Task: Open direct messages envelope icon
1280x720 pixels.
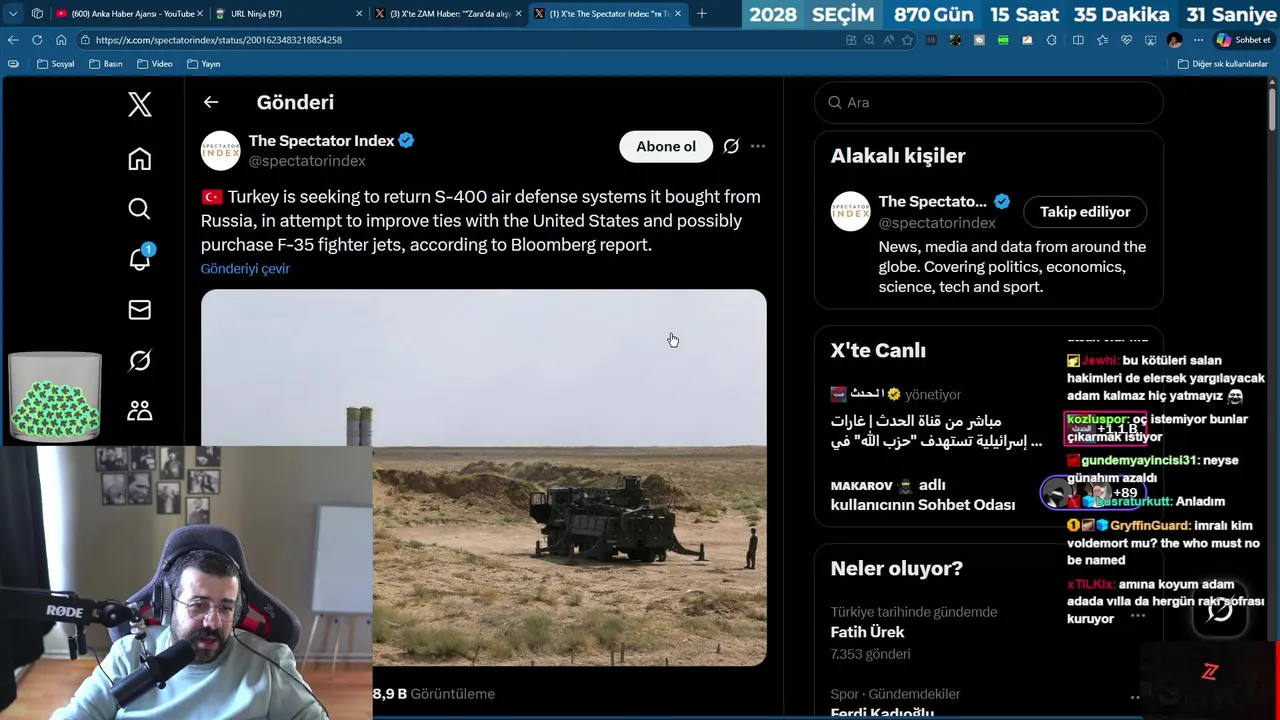Action: (139, 310)
